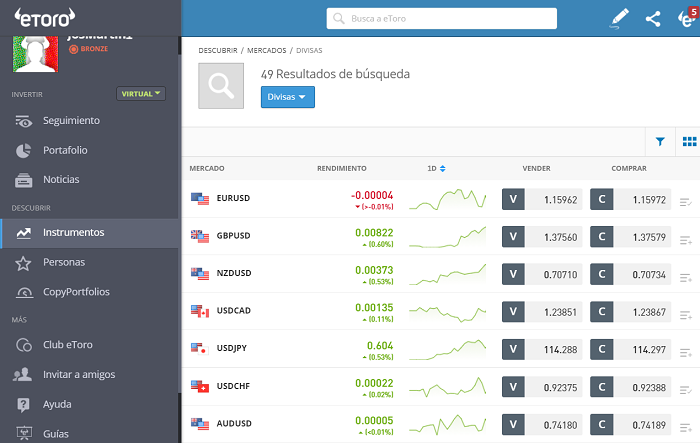Screen dimensions: 700x443
Task: Click the eToro logo in sidebar
Action: click(x=45, y=18)
